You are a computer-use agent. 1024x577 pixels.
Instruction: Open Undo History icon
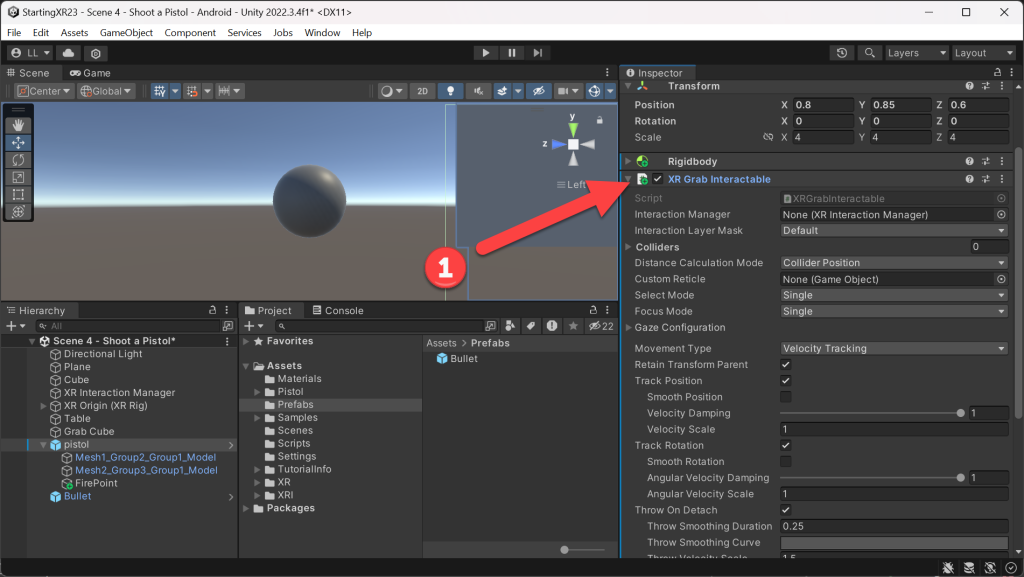pyautogui.click(x=842, y=53)
